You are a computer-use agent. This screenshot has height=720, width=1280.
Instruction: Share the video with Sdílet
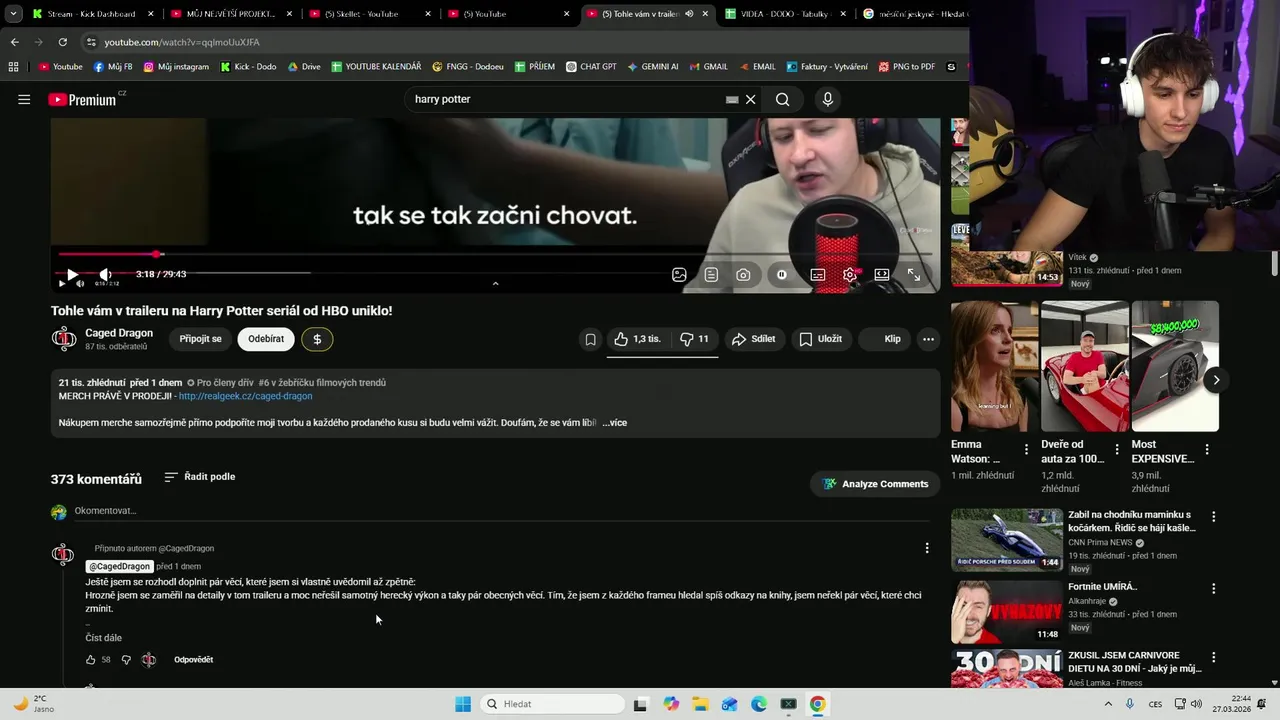(754, 339)
